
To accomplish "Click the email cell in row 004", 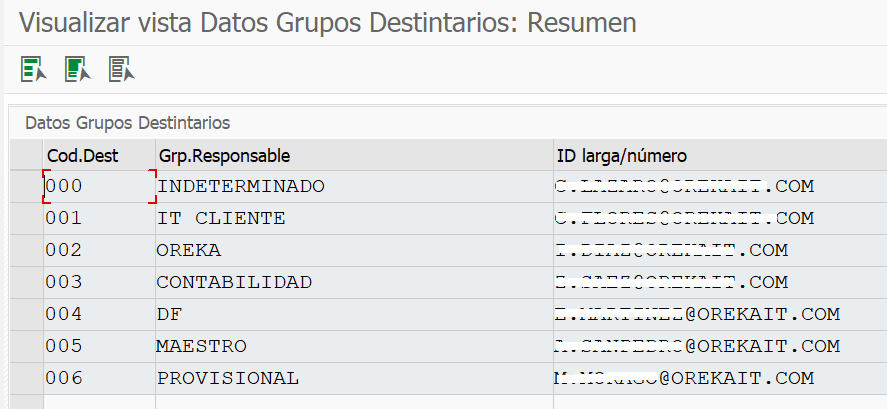I will click(720, 315).
